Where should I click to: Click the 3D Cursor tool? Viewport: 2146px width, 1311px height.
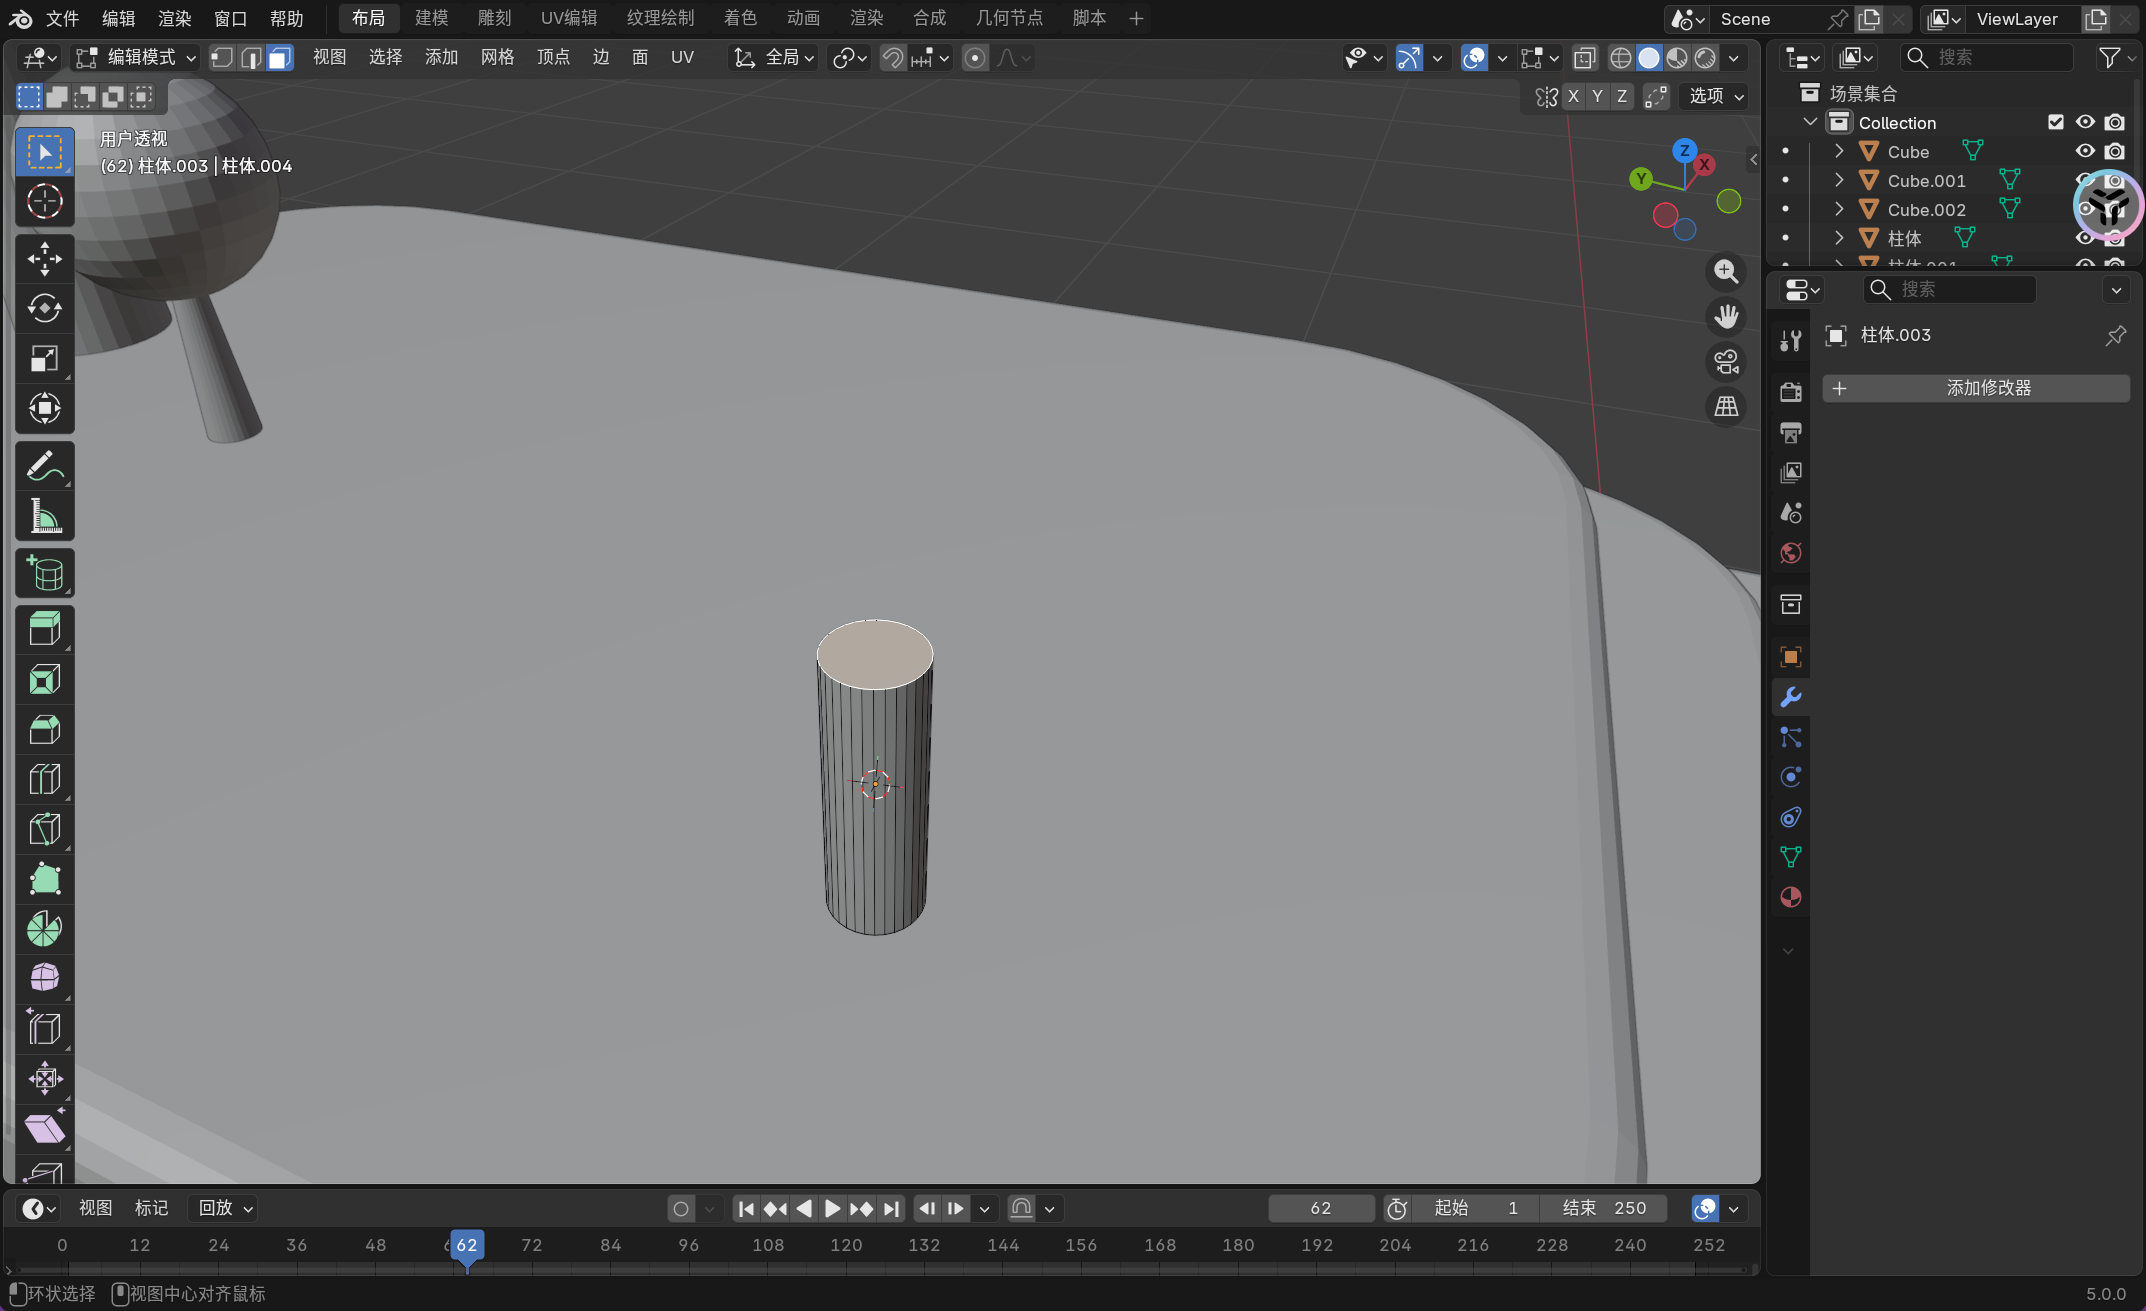point(44,202)
